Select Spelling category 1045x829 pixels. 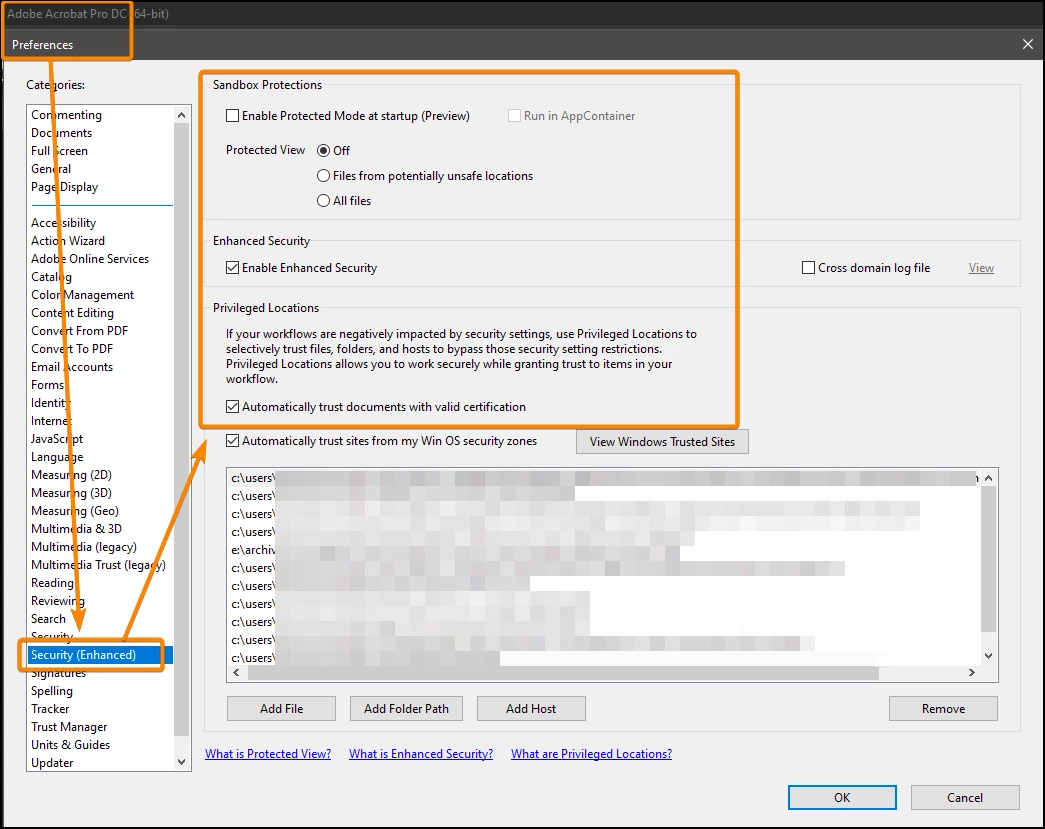click(52, 691)
